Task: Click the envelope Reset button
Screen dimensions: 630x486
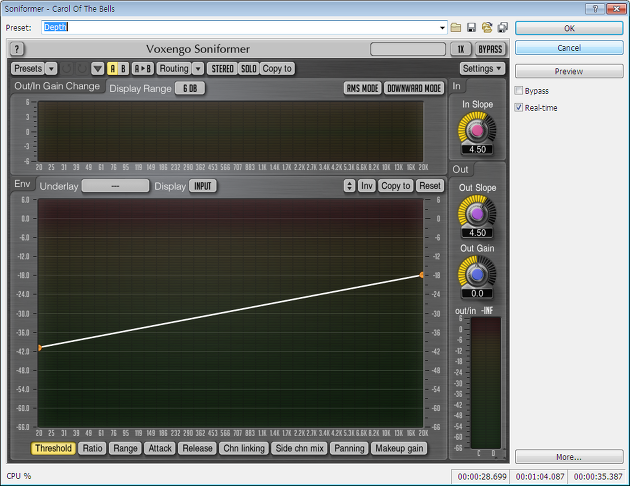Action: tap(430, 186)
